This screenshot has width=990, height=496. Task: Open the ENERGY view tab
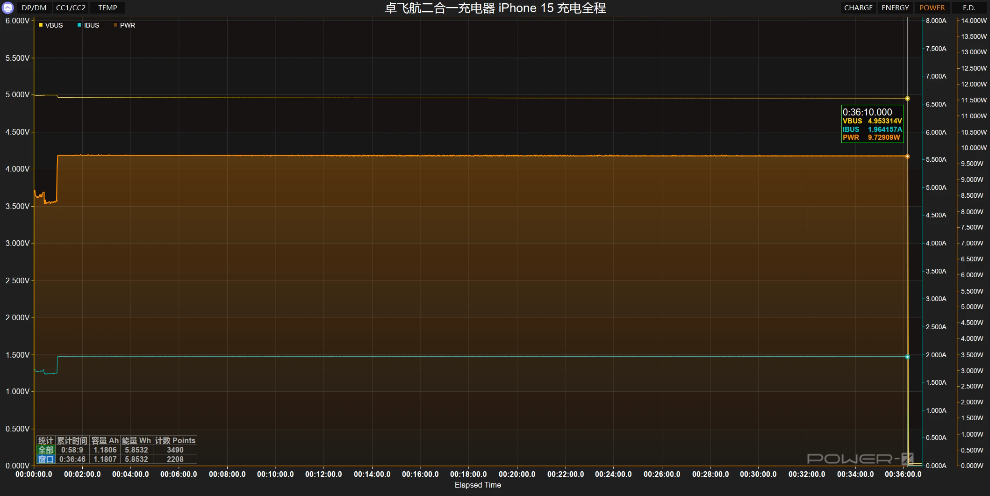tap(895, 8)
